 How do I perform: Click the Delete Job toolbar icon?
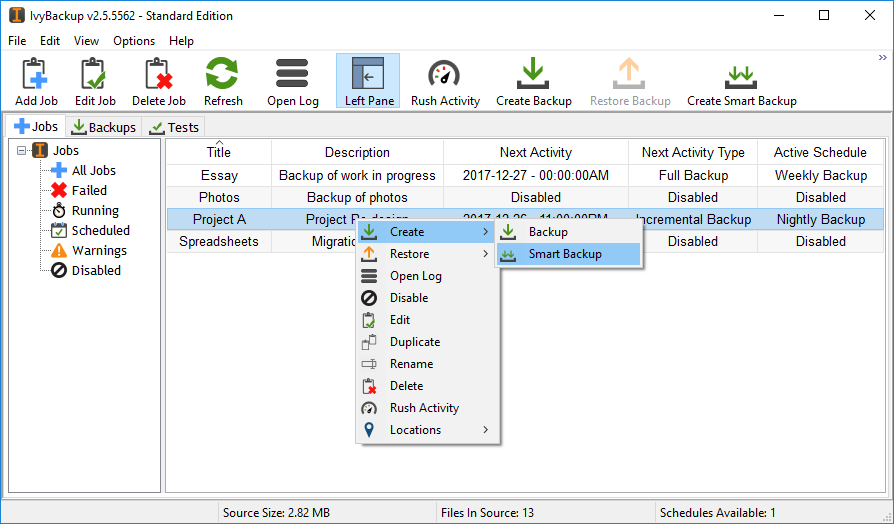[x=159, y=82]
